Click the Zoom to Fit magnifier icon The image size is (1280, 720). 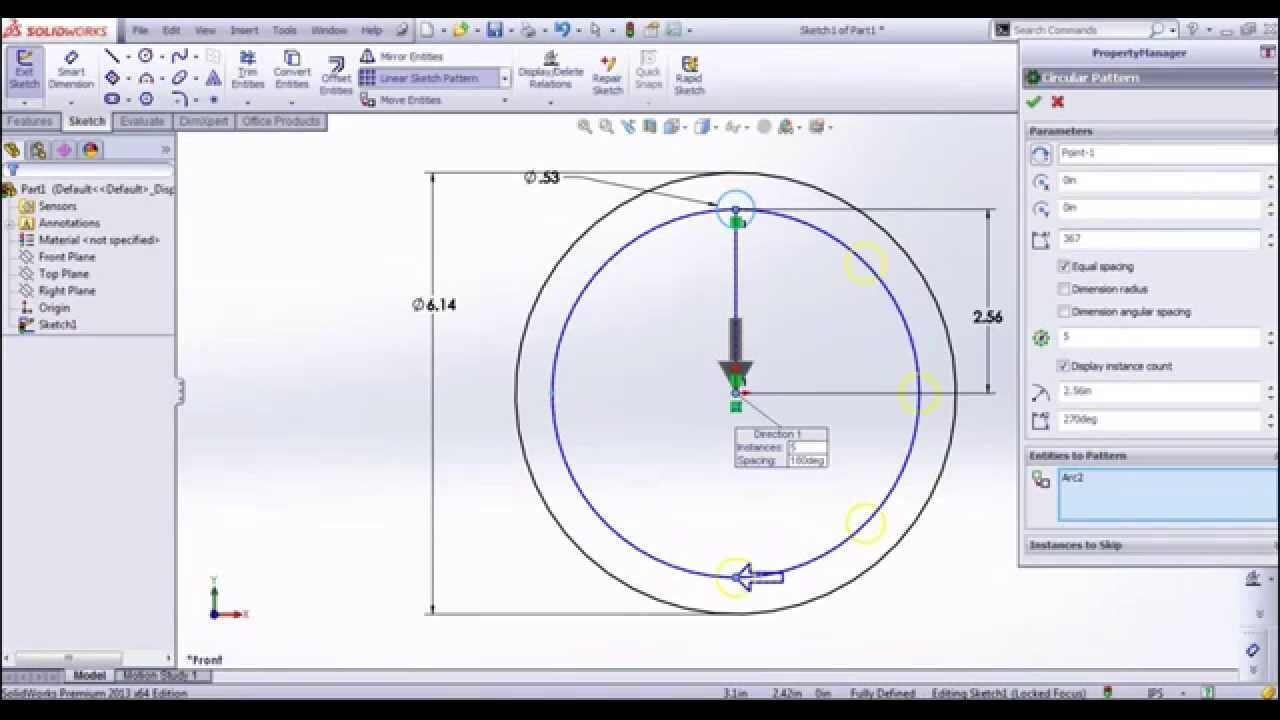(584, 127)
